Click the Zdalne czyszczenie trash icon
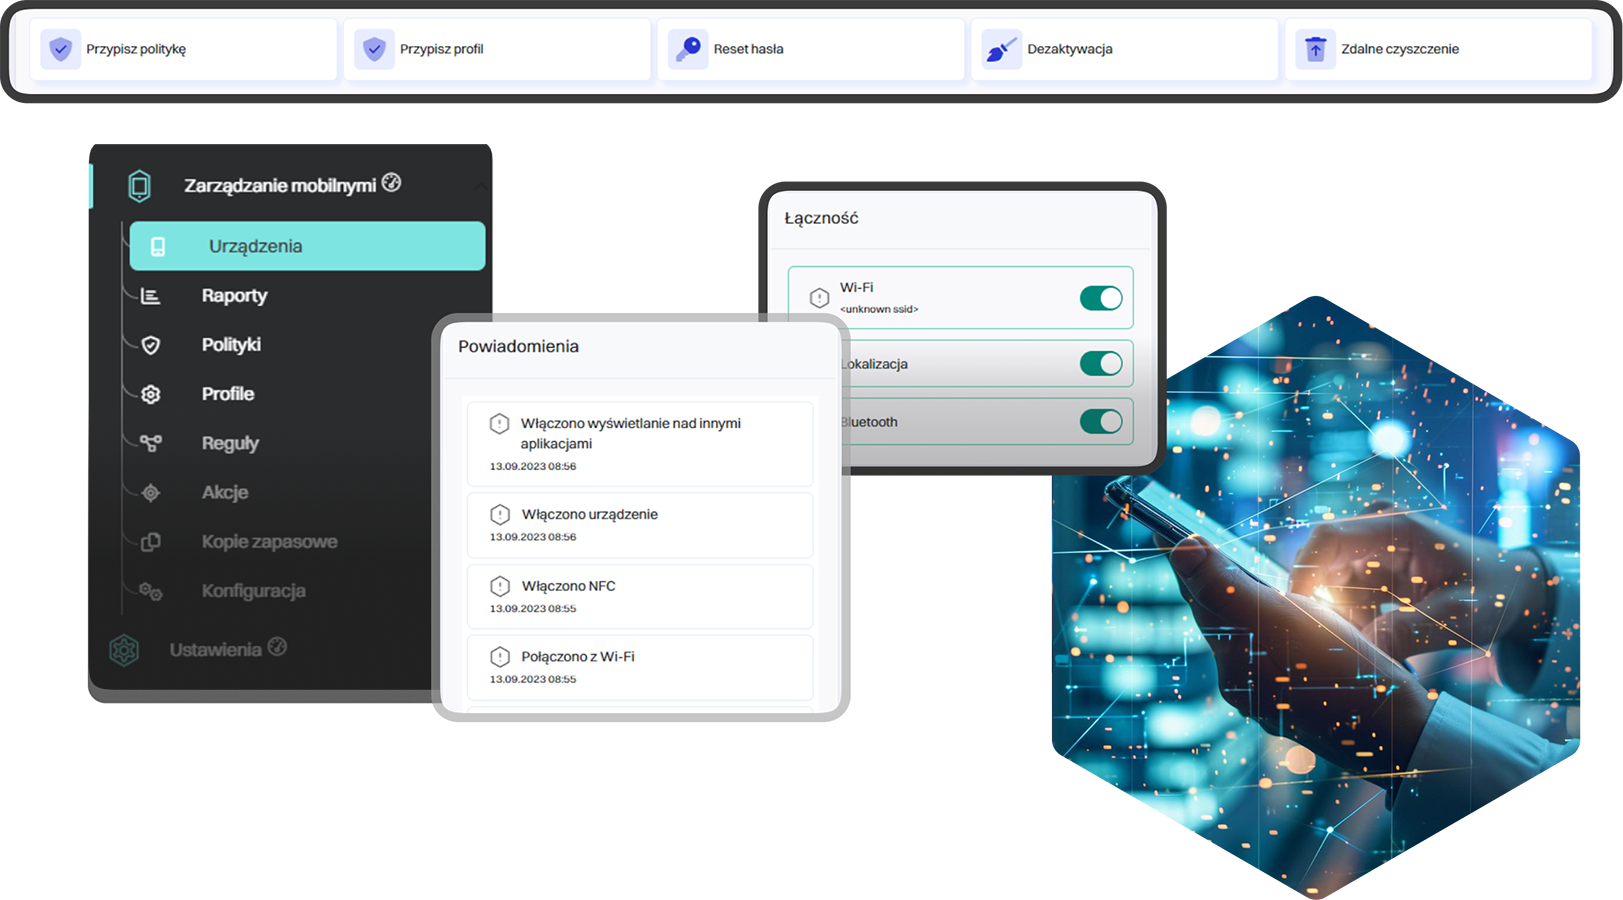The height and width of the screenshot is (900, 1623). pos(1315,49)
